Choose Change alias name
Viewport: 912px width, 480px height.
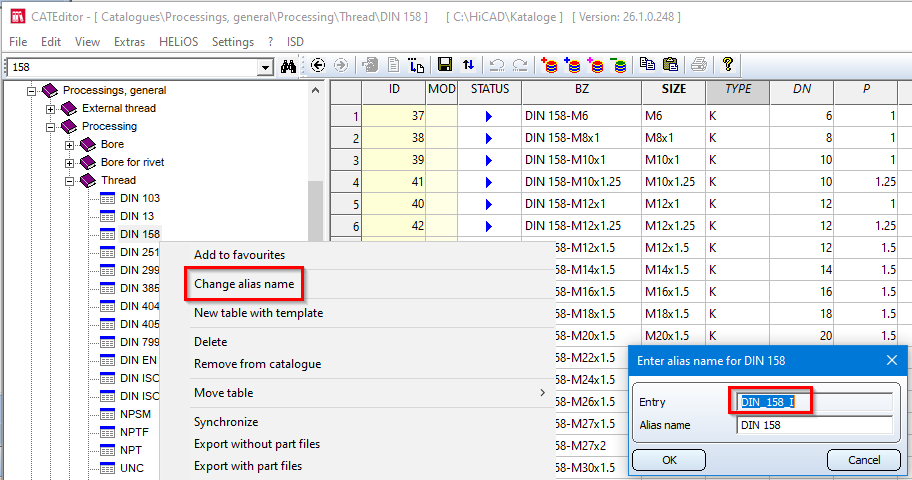244,284
